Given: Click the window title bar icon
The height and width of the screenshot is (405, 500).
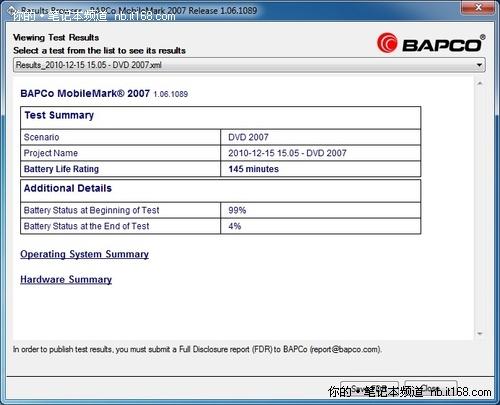Looking at the screenshot, I should (x=11, y=10).
